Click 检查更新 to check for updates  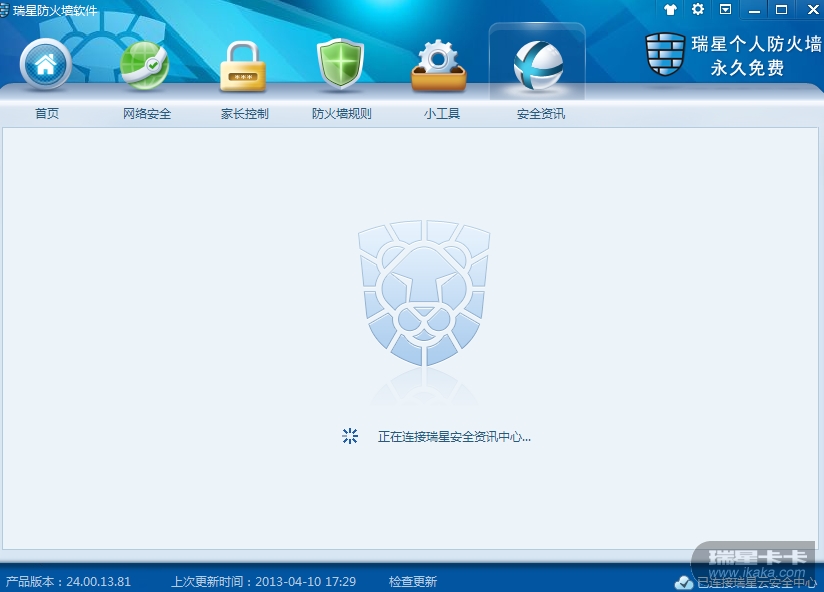[413, 581]
